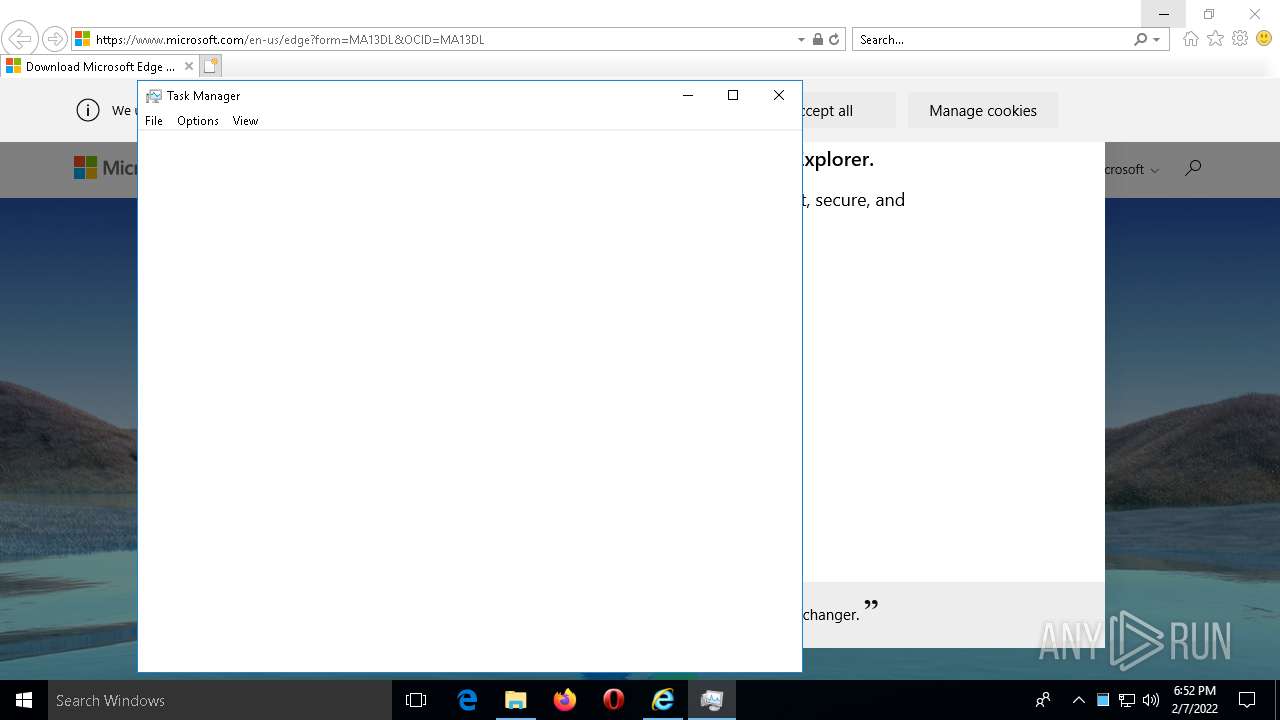Expand the address bar autocomplete dropdown
The width and height of the screenshot is (1280, 720).
[801, 40]
